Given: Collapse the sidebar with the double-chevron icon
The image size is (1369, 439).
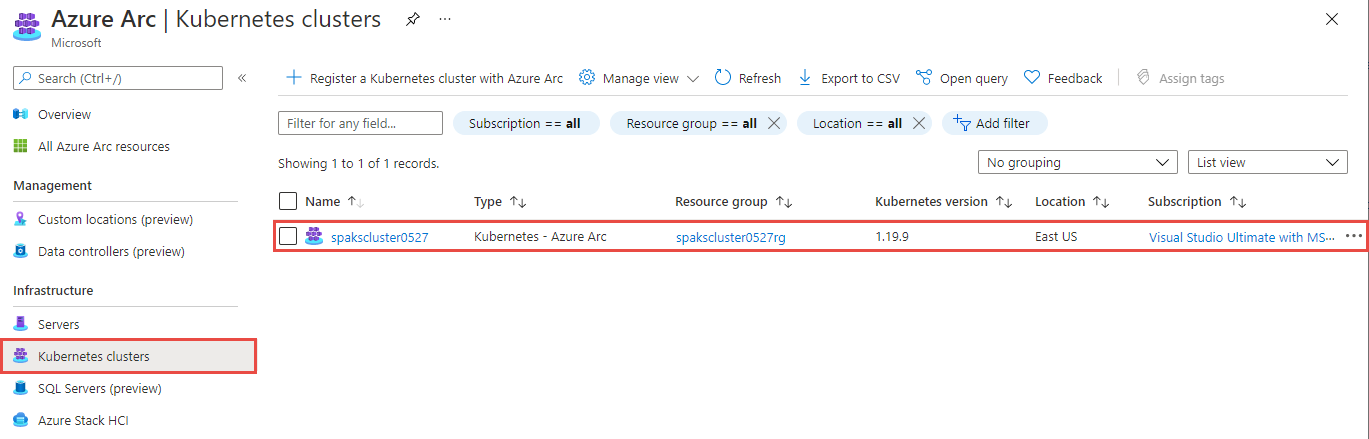Looking at the screenshot, I should (242, 78).
